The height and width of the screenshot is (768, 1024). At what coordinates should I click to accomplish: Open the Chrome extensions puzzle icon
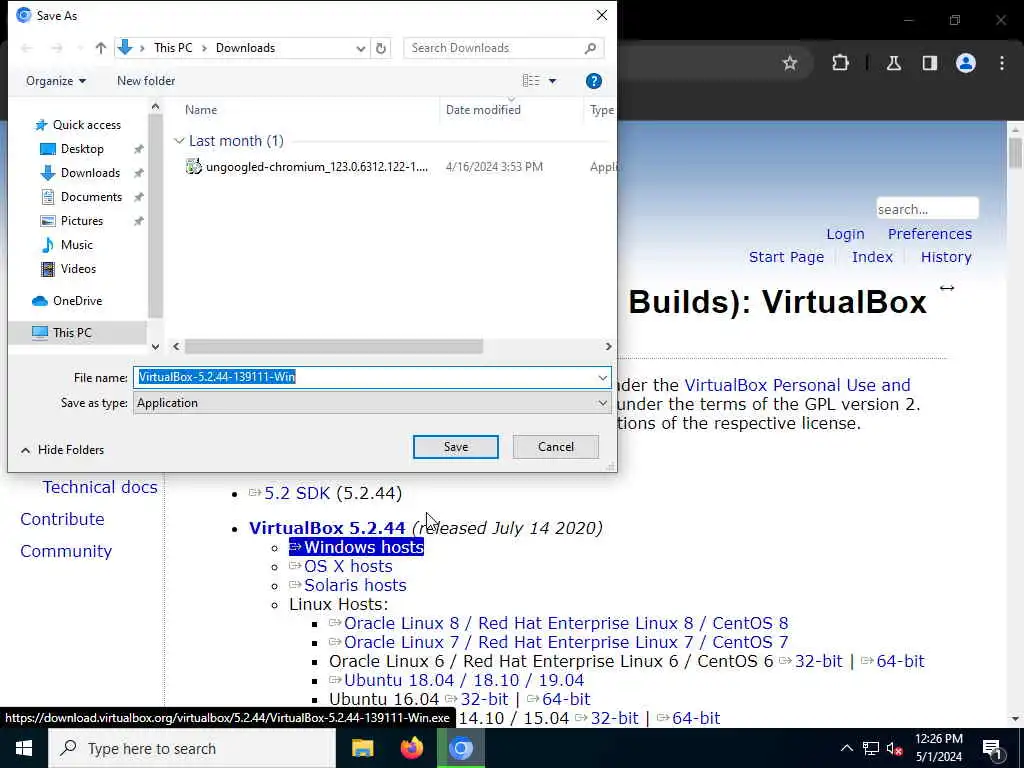[840, 63]
